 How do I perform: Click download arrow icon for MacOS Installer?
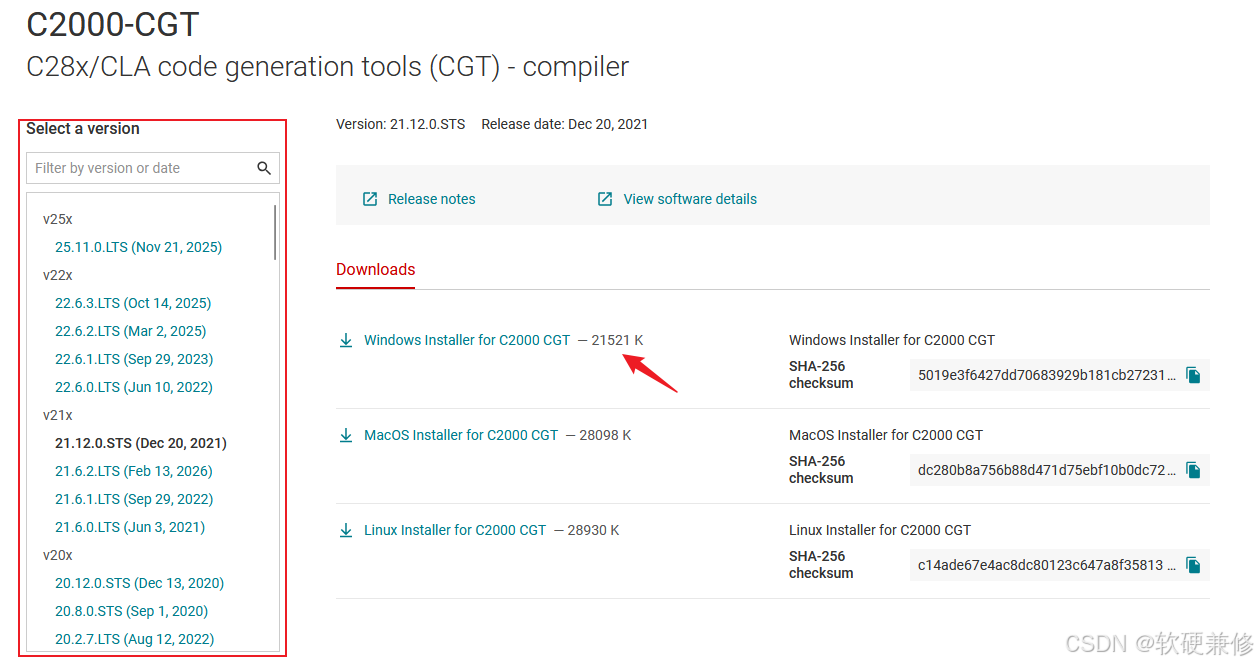[x=346, y=435]
